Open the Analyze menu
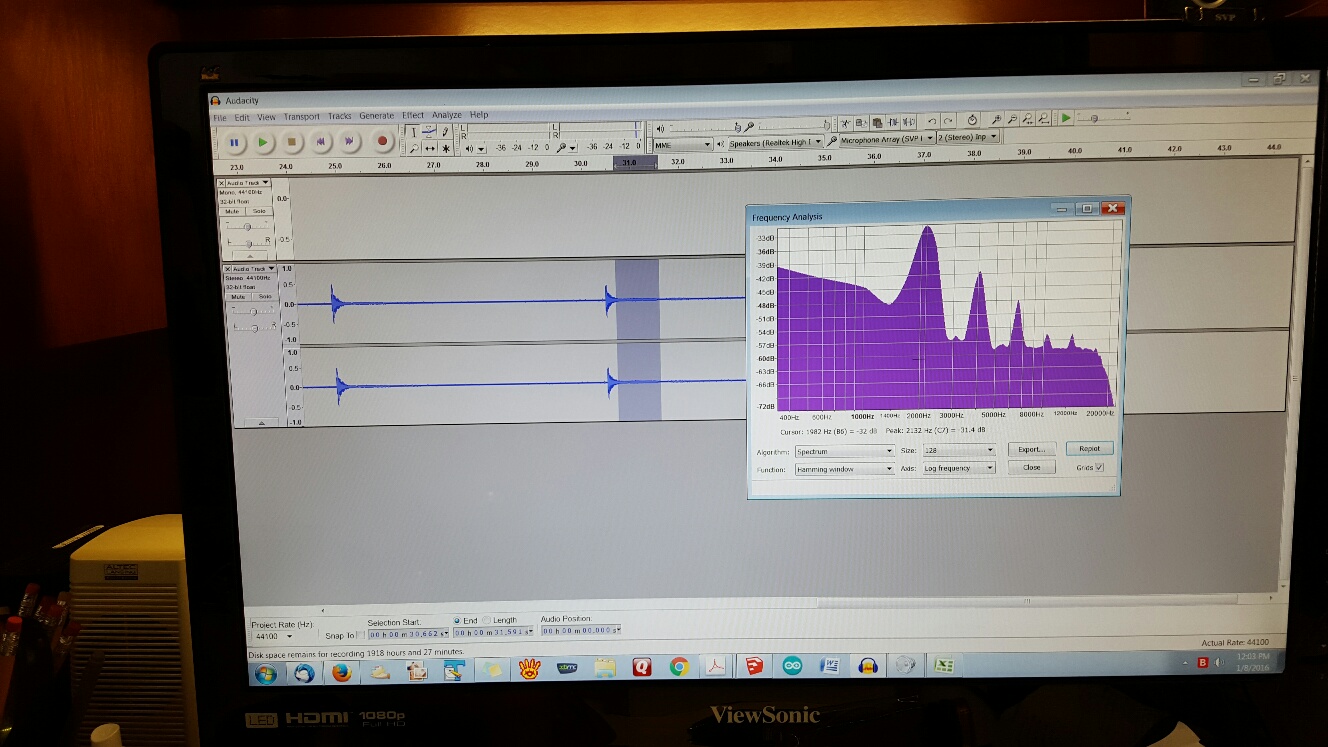 [447, 115]
